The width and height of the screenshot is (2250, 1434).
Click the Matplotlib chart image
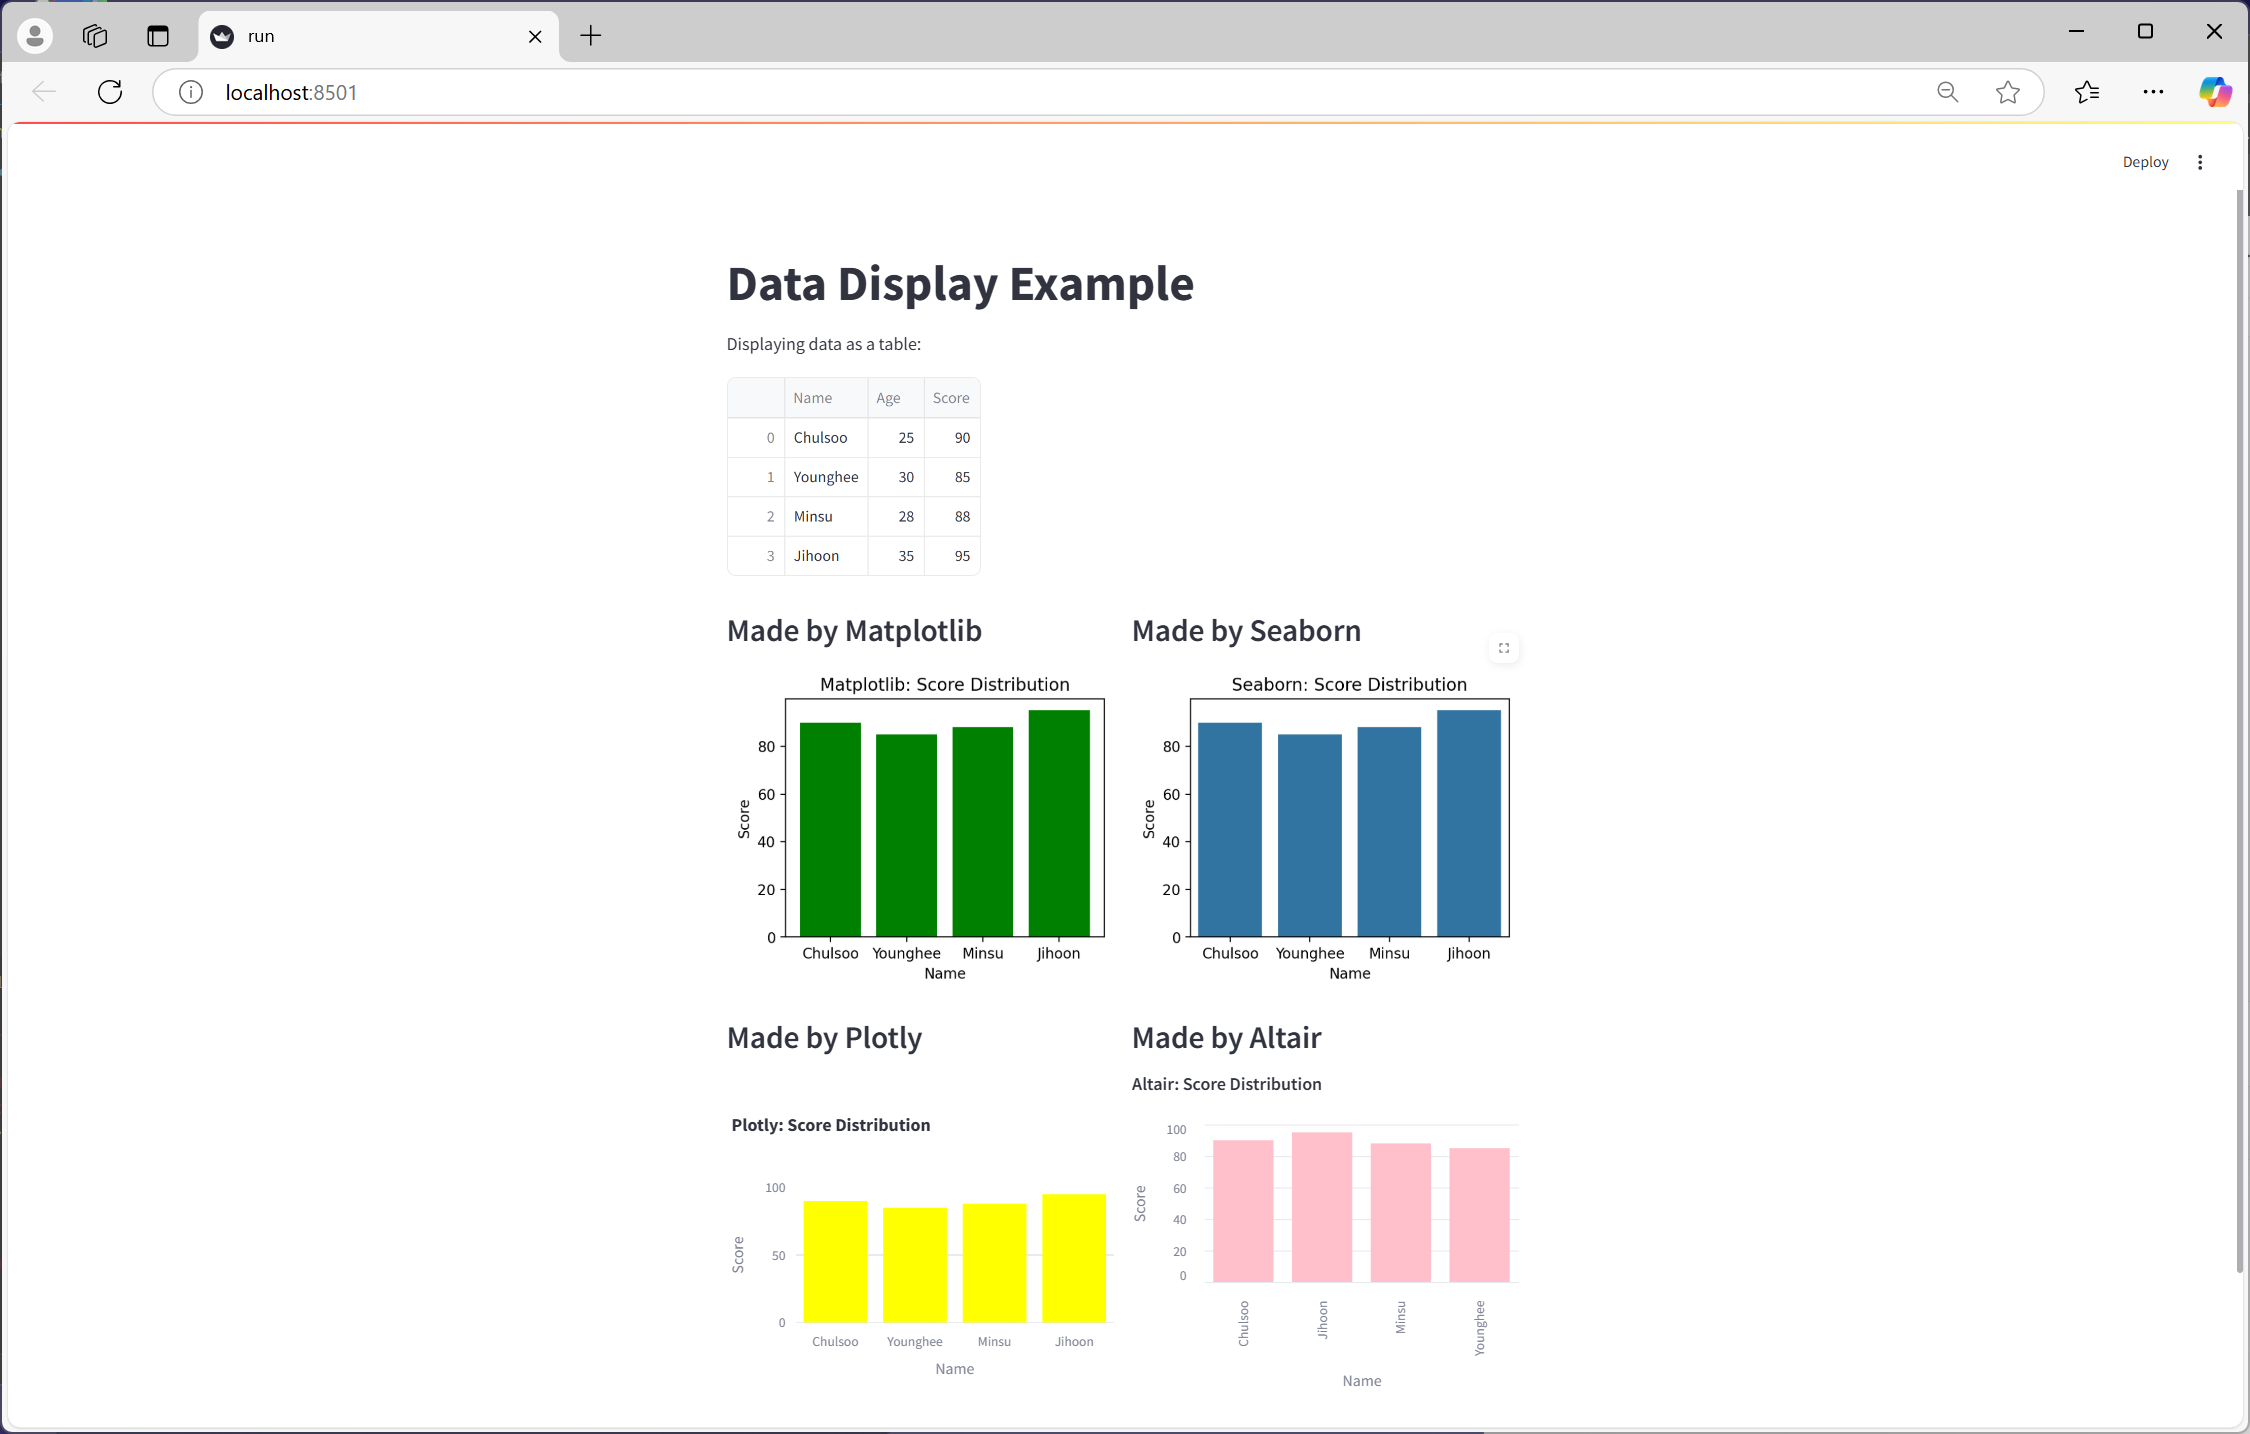pyautogui.click(x=920, y=828)
